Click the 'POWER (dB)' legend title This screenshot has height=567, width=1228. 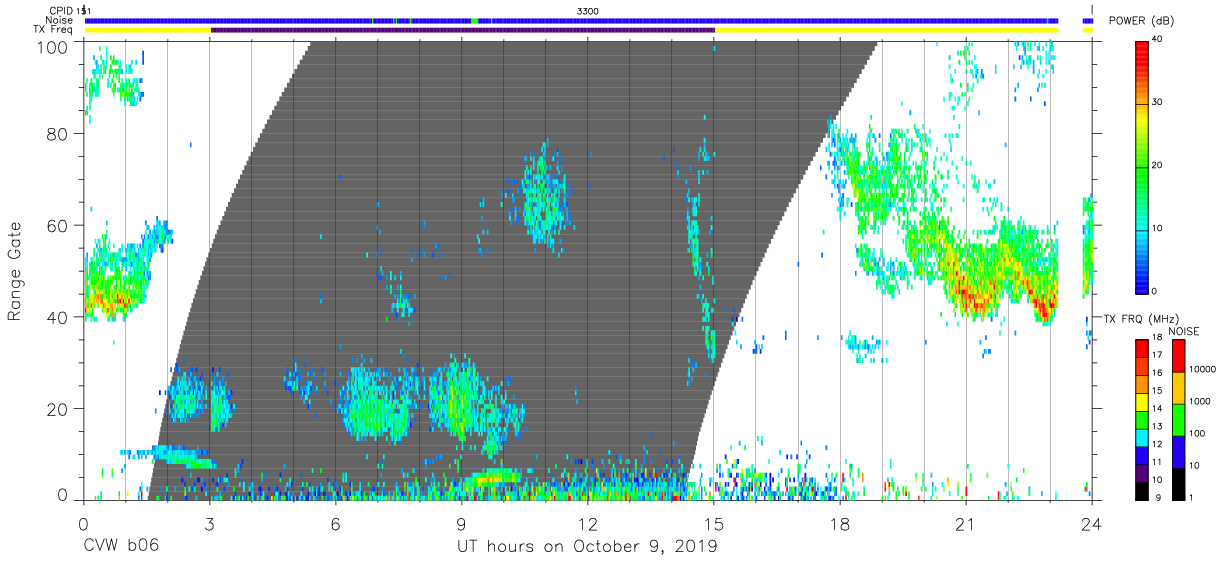(x=1141, y=22)
